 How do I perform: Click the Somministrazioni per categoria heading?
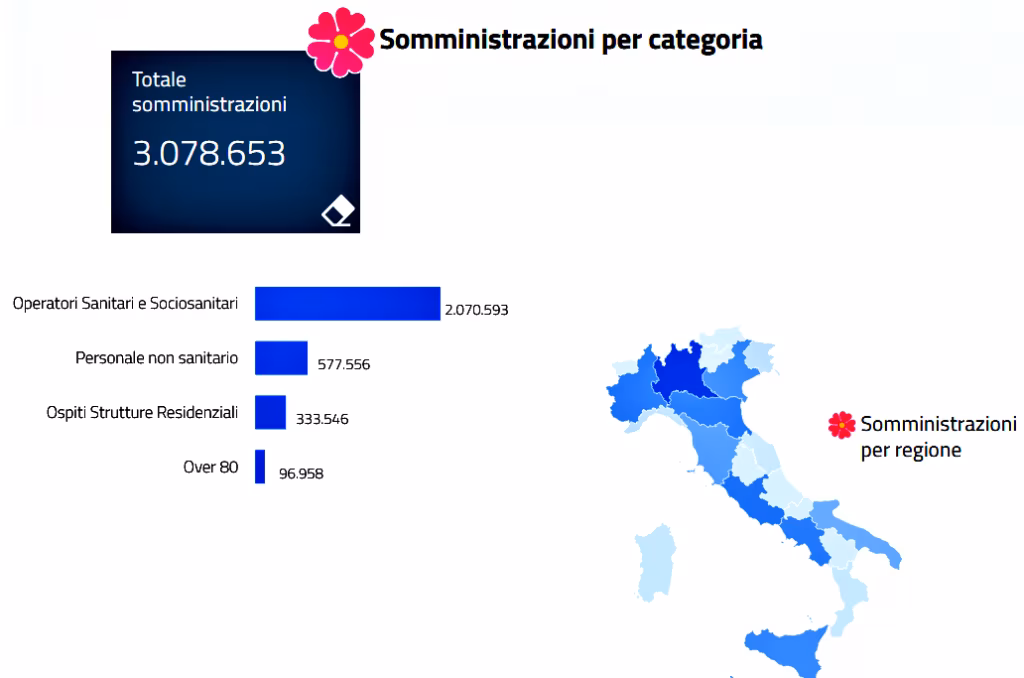570,40
